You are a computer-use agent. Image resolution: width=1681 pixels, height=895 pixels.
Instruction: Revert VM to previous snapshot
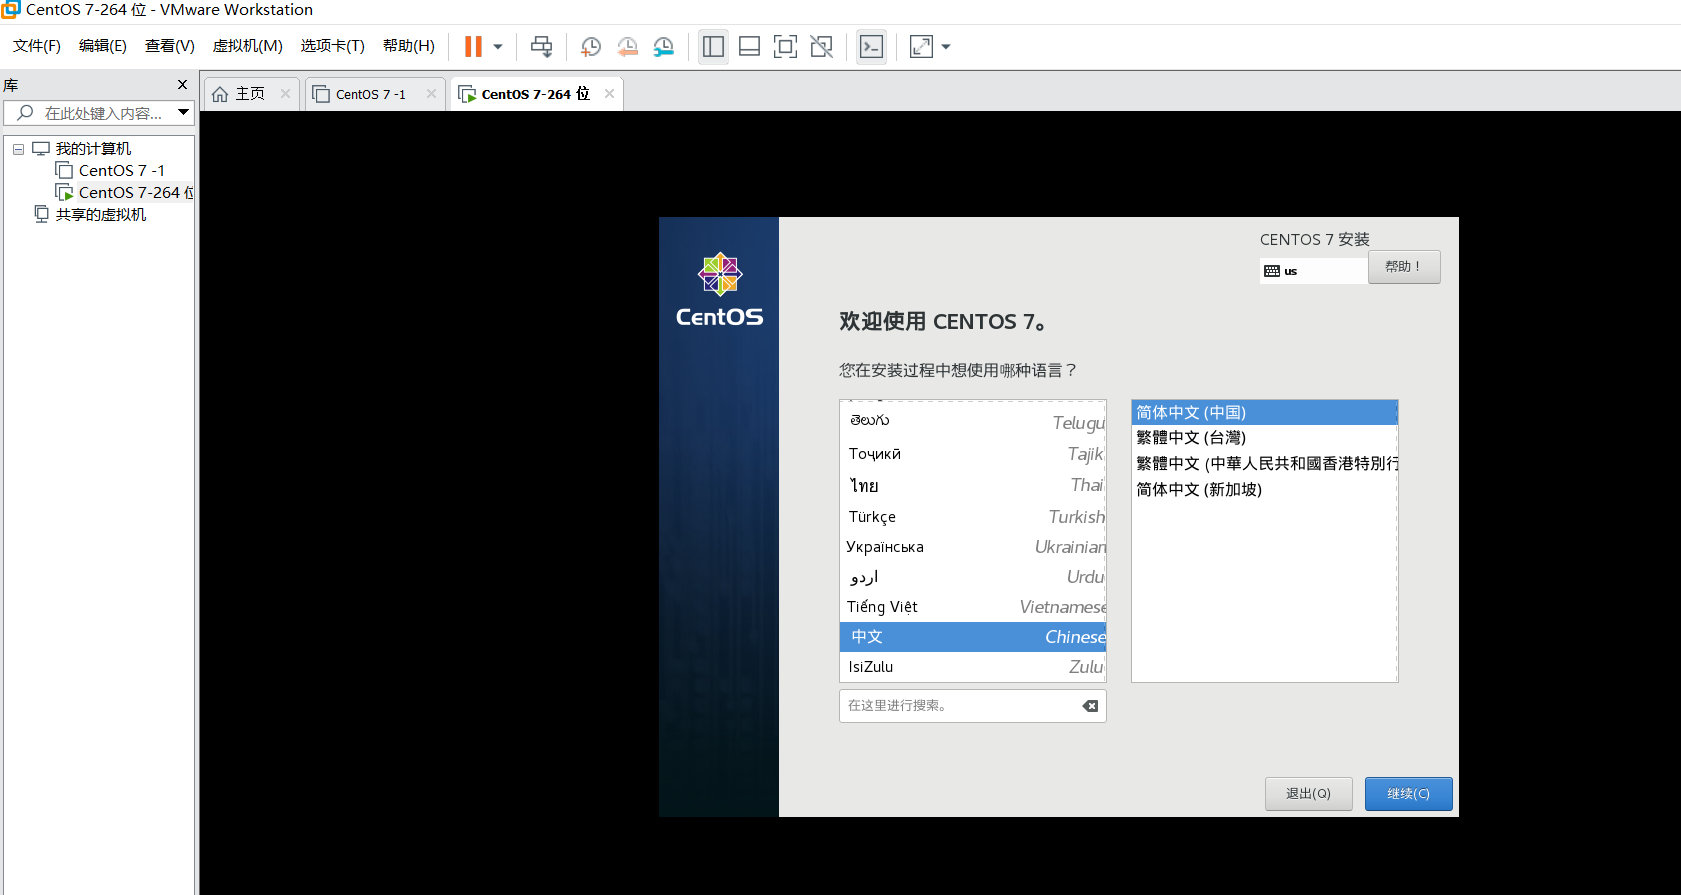[x=627, y=46]
